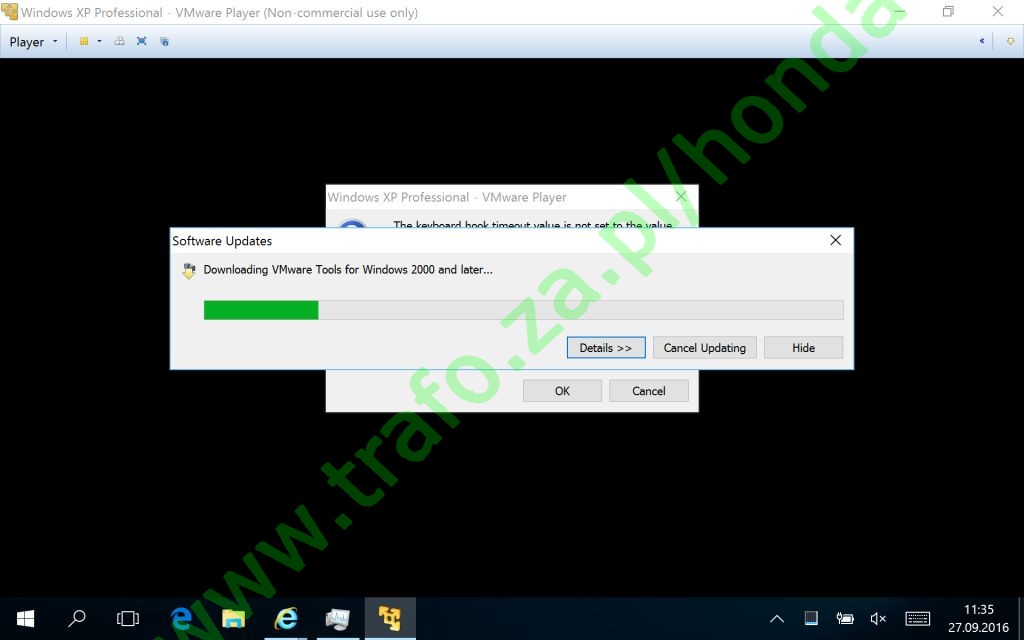Screen dimensions: 1024x640
Task: Close the VMware Player window
Action: 997,12
